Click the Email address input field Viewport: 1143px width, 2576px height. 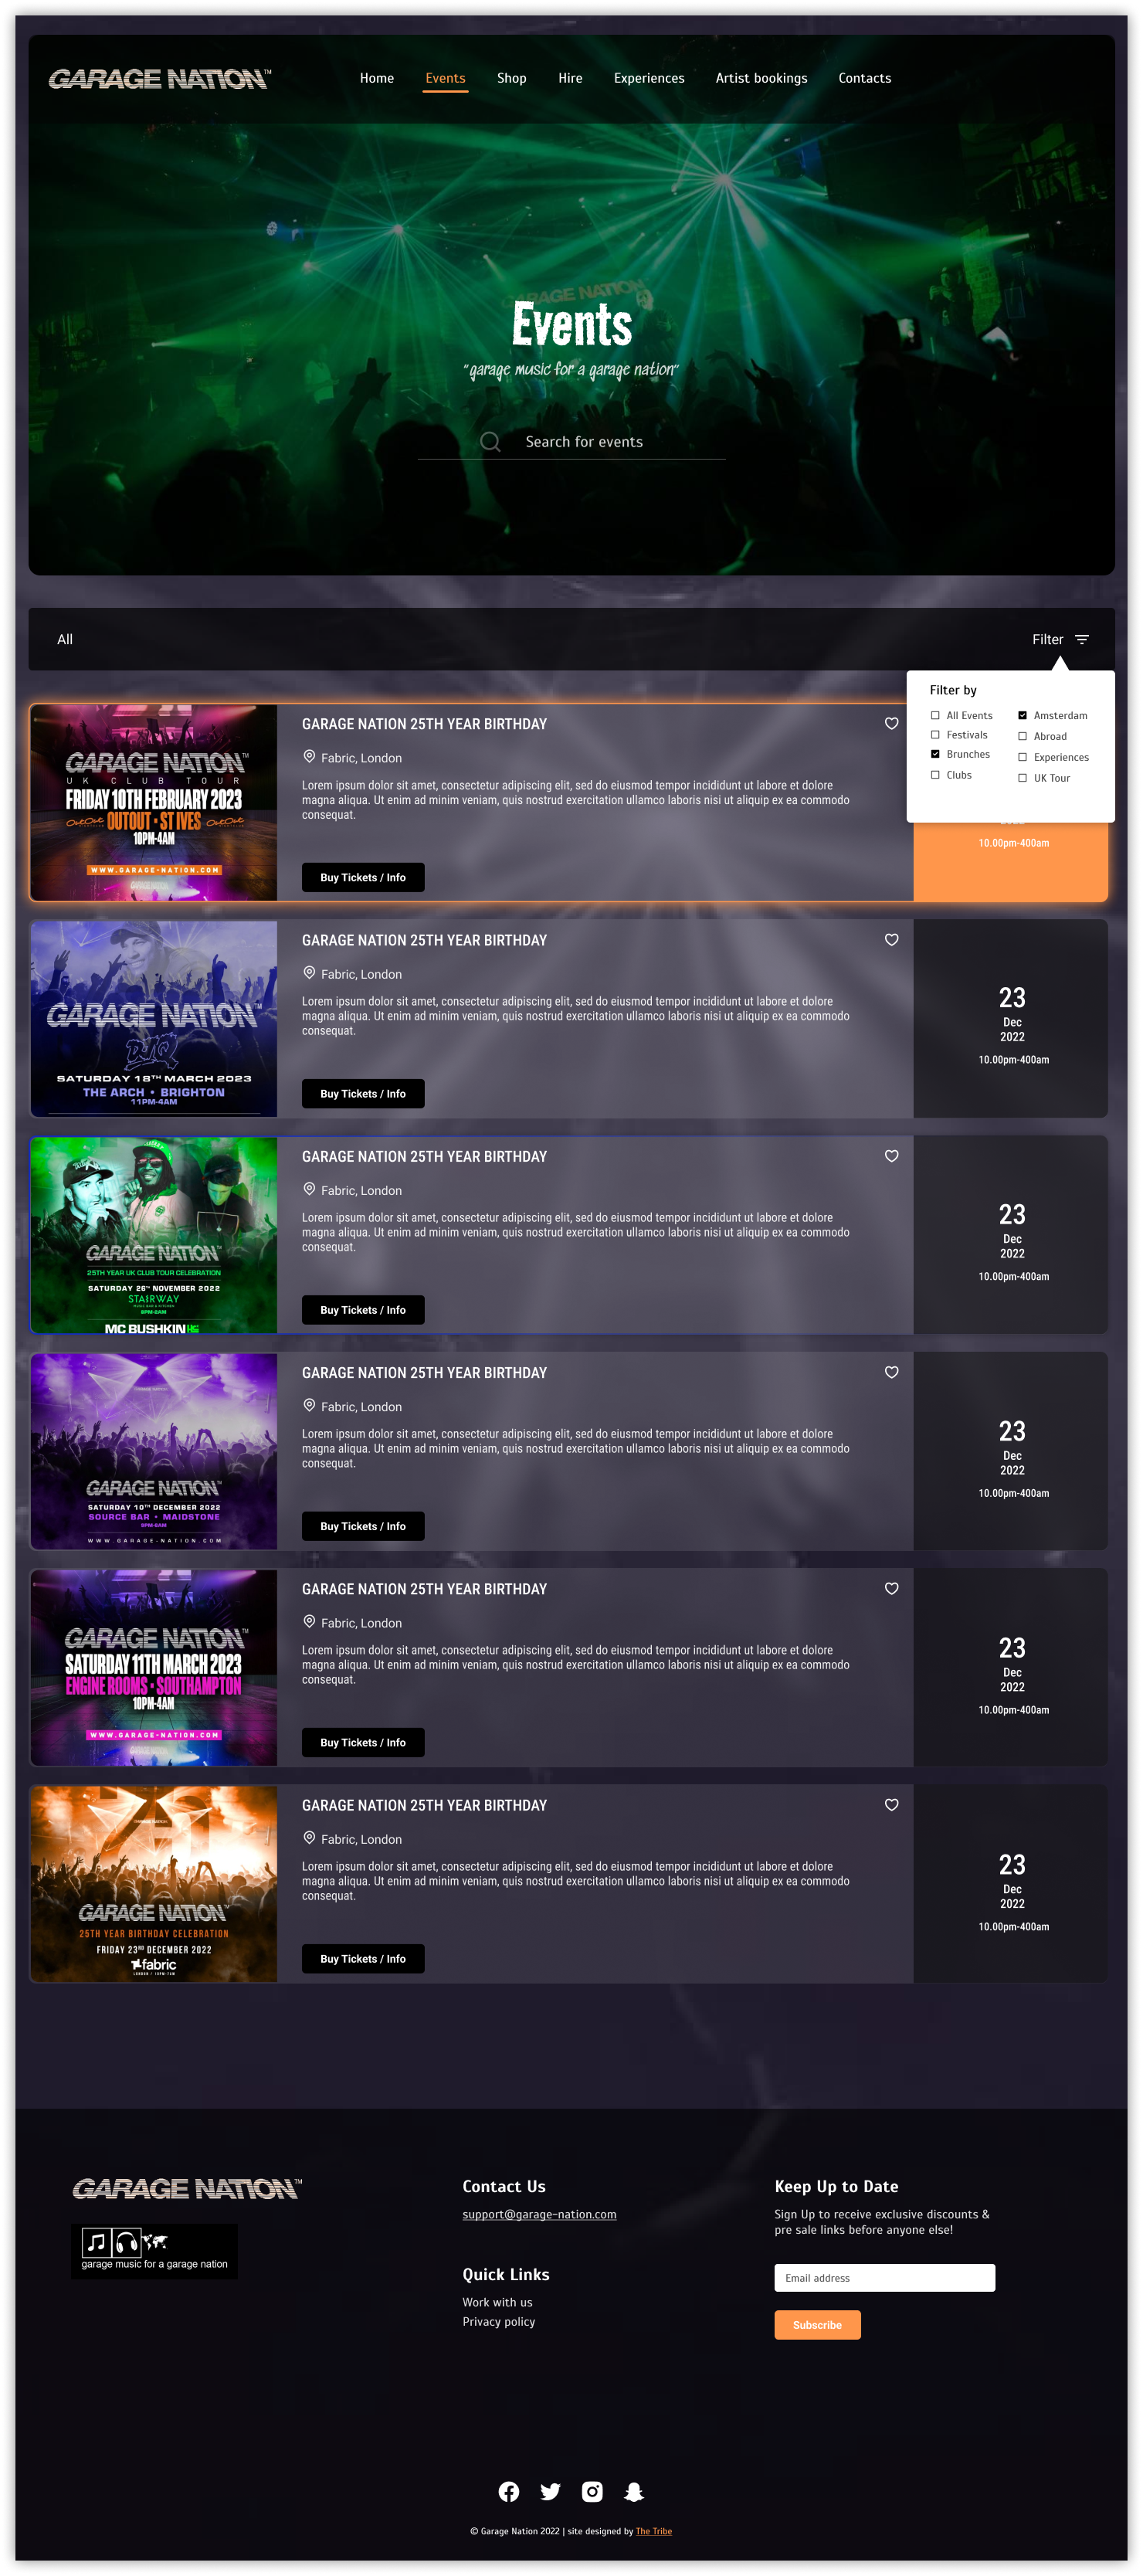[x=884, y=2277]
